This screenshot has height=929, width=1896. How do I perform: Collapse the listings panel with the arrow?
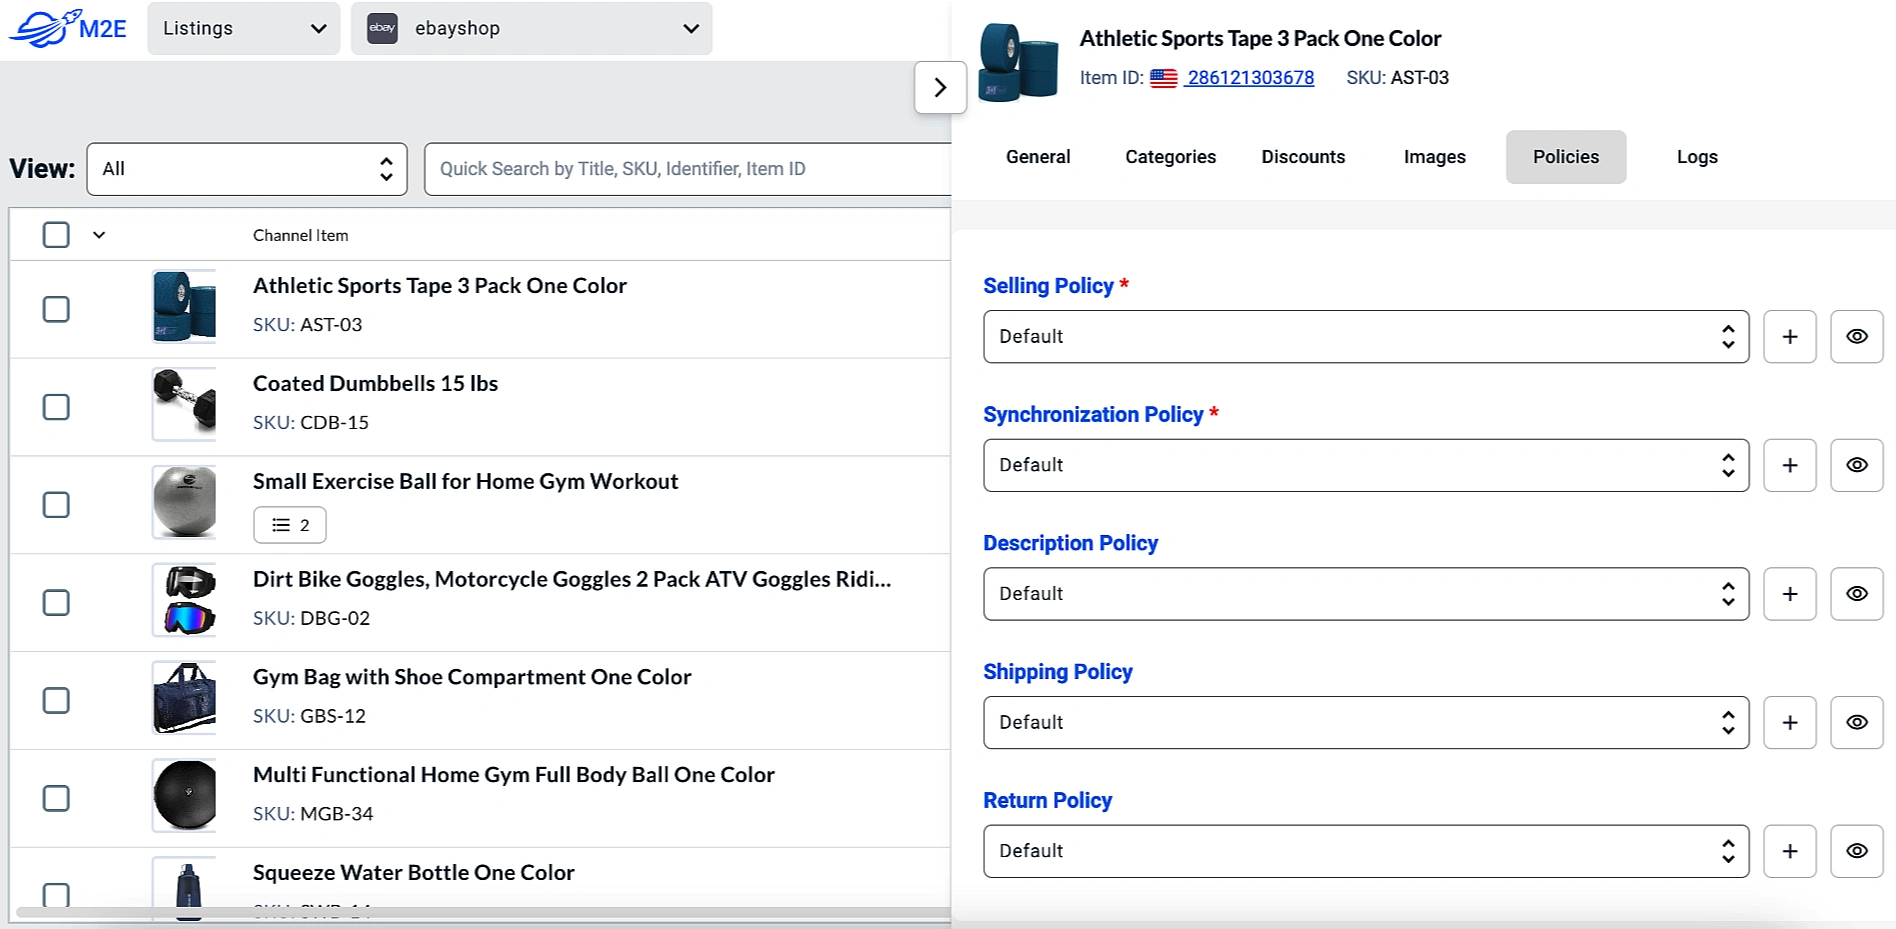pyautogui.click(x=939, y=87)
